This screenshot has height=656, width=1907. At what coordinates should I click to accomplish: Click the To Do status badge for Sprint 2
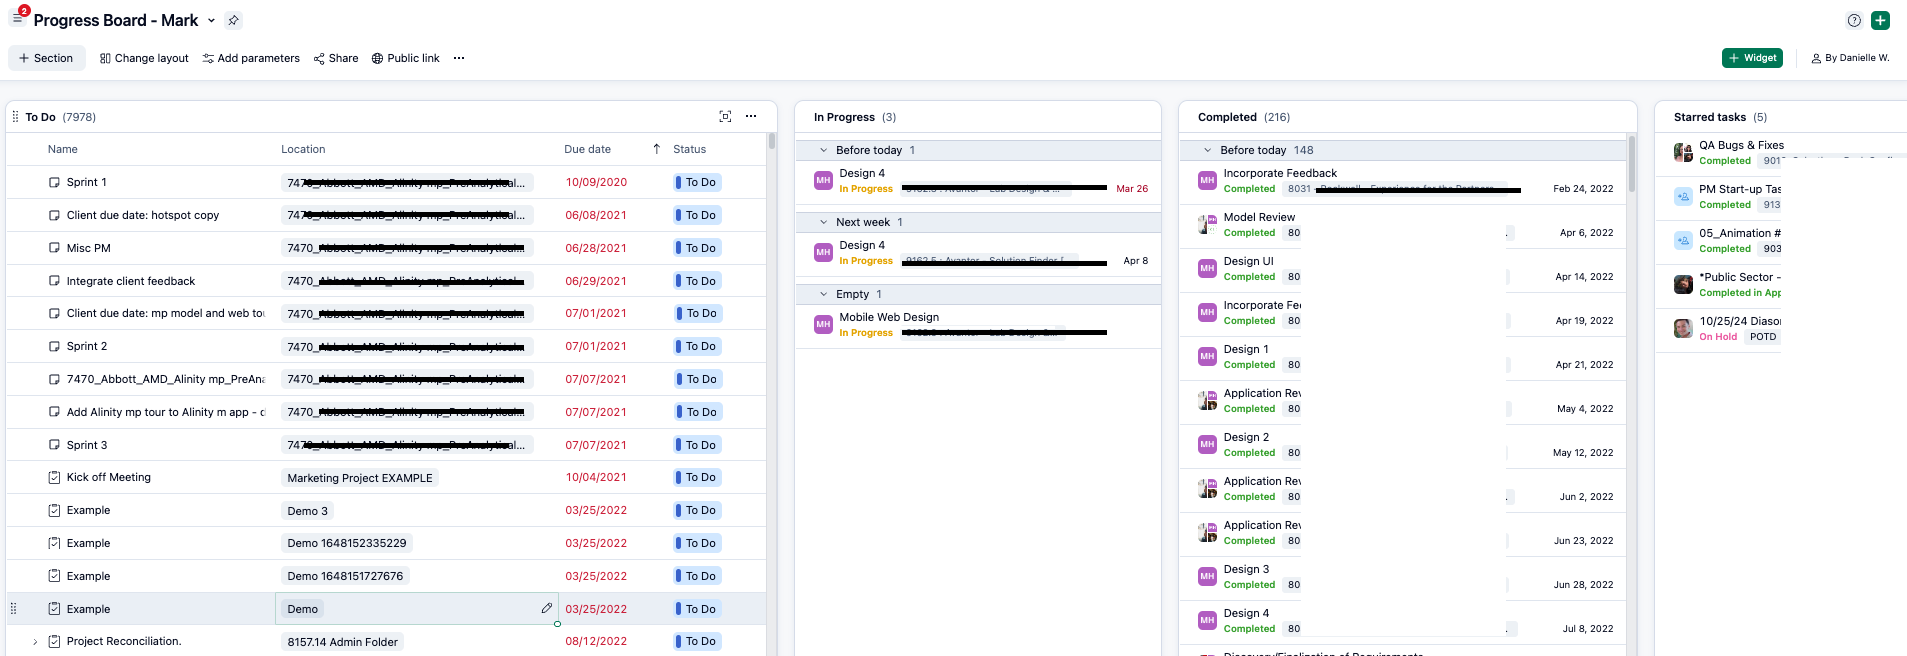tap(698, 346)
